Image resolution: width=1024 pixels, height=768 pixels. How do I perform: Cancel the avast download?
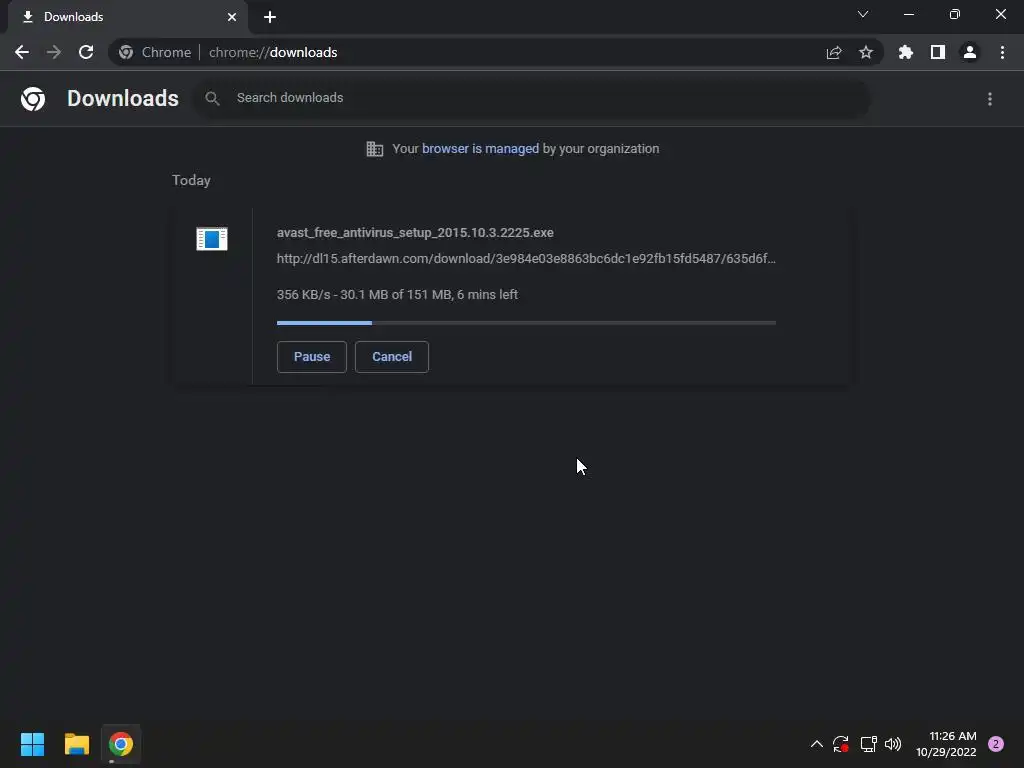point(392,357)
